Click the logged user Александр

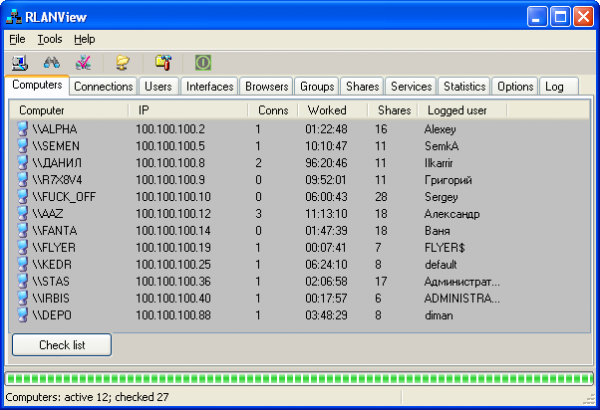(x=452, y=214)
